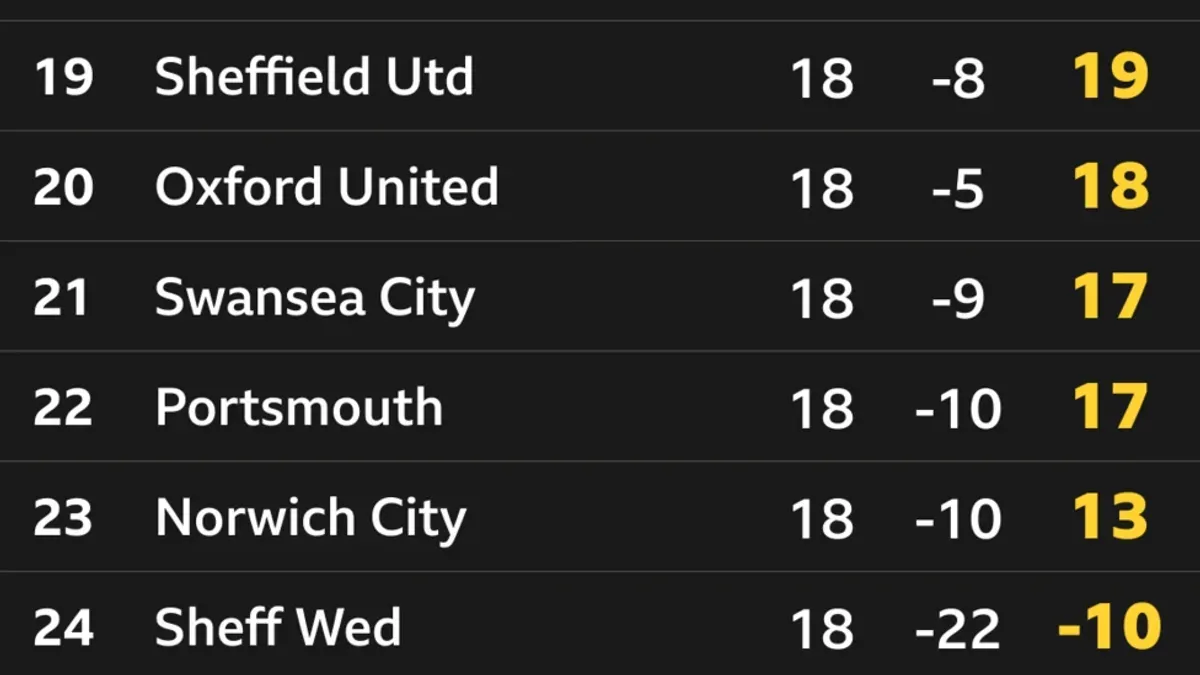Select the Sheff Wed team name

pyautogui.click(x=277, y=628)
